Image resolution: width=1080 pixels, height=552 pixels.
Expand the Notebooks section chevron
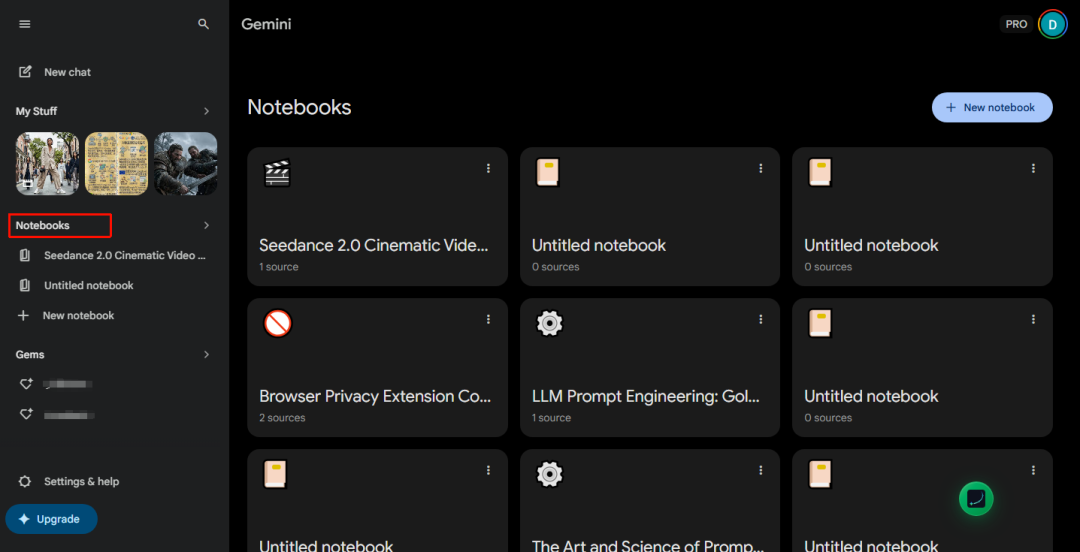tap(206, 225)
